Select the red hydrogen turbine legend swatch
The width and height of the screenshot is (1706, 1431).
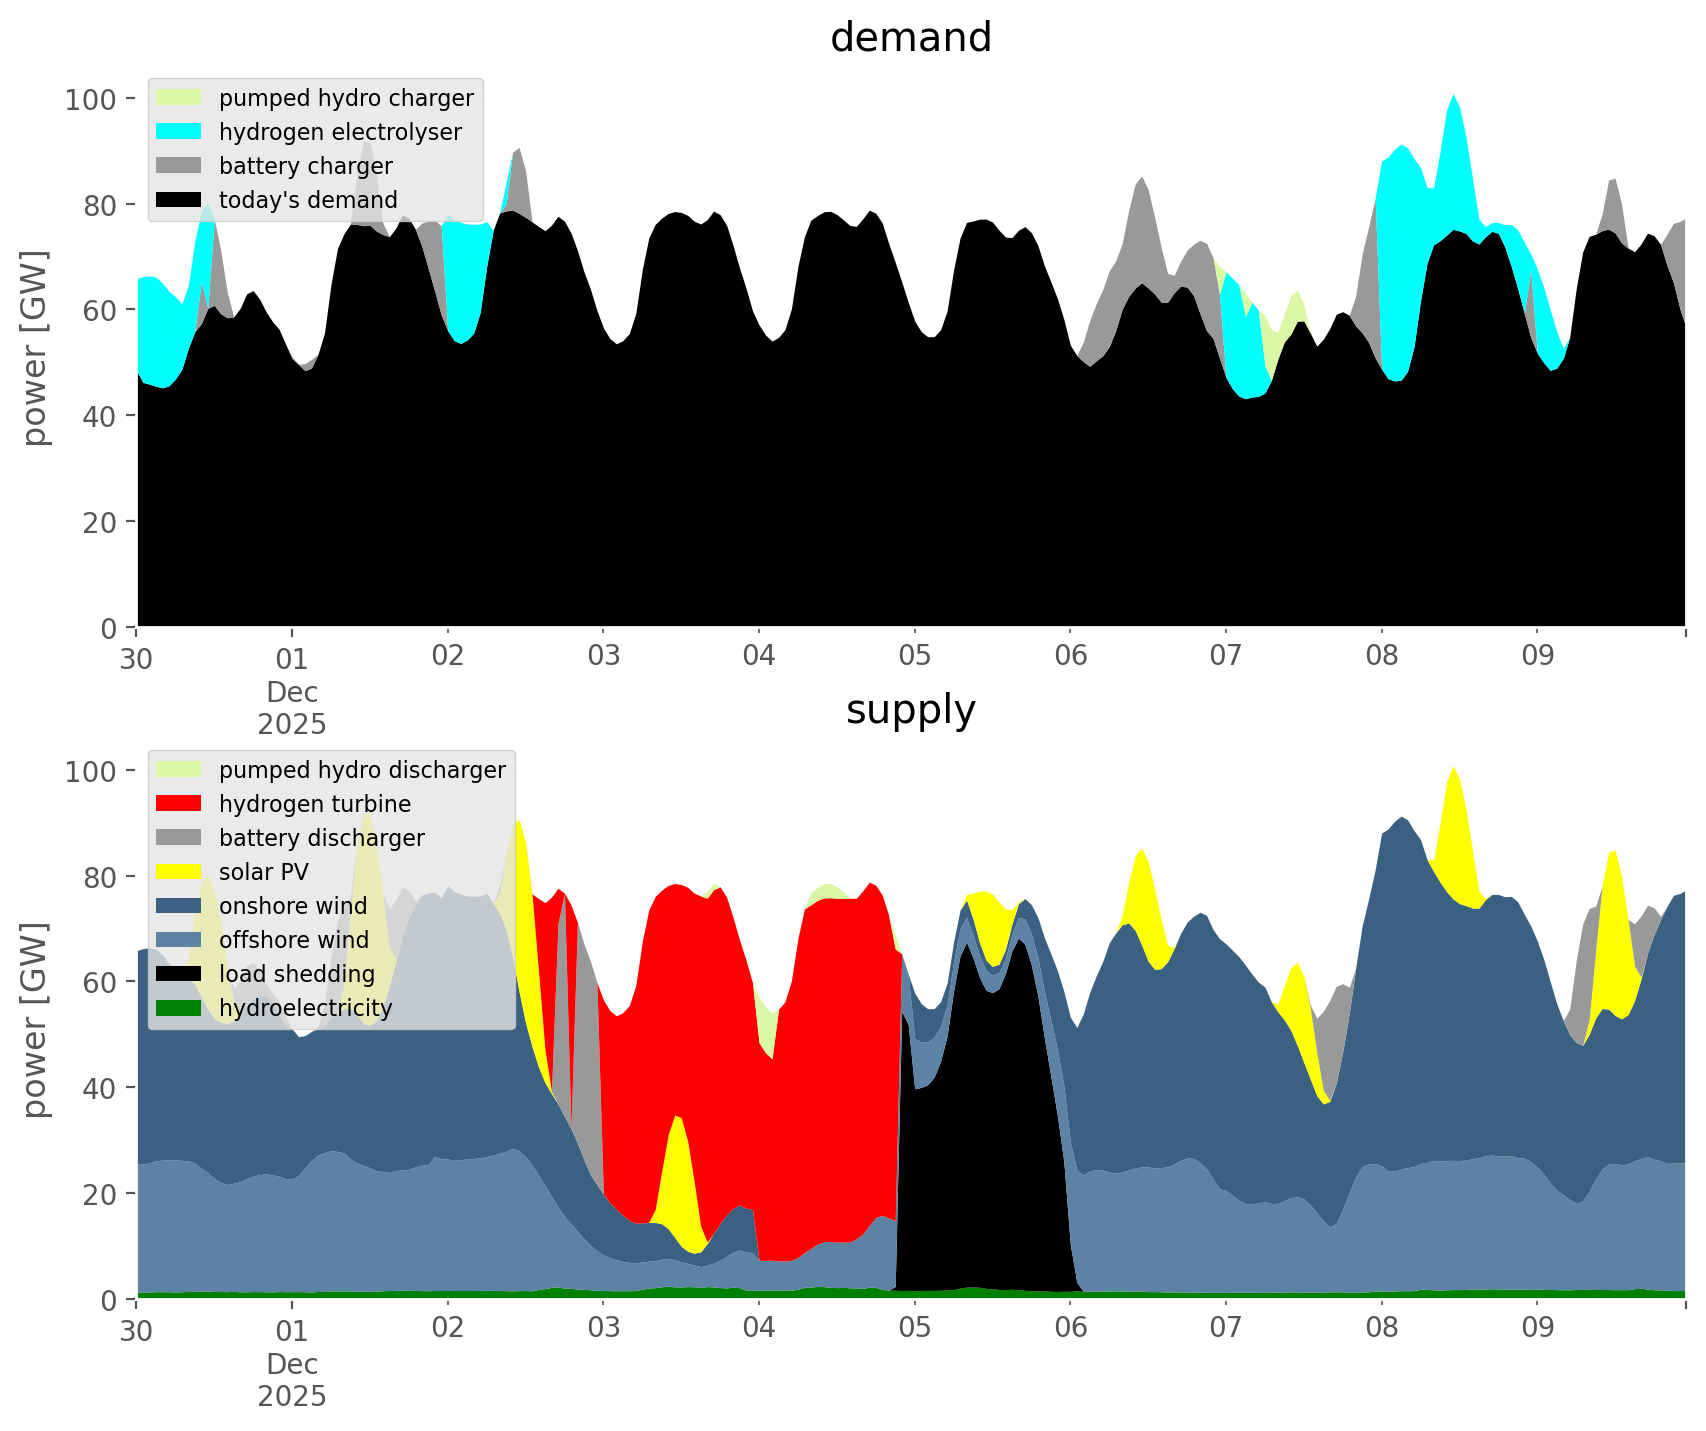tap(179, 804)
